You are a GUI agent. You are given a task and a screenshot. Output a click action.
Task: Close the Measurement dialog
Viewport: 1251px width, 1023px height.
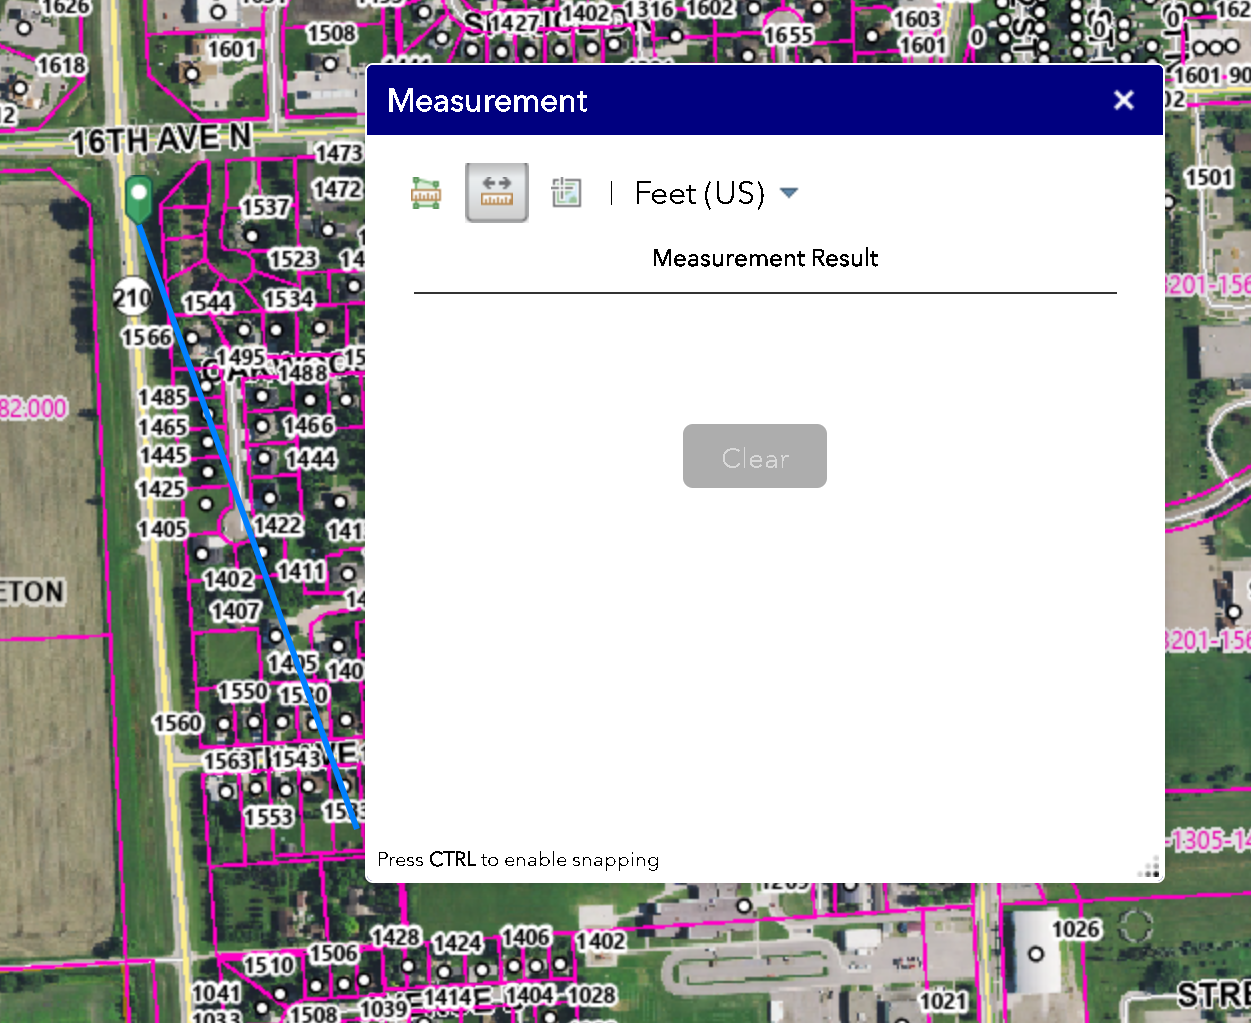coord(1124,100)
